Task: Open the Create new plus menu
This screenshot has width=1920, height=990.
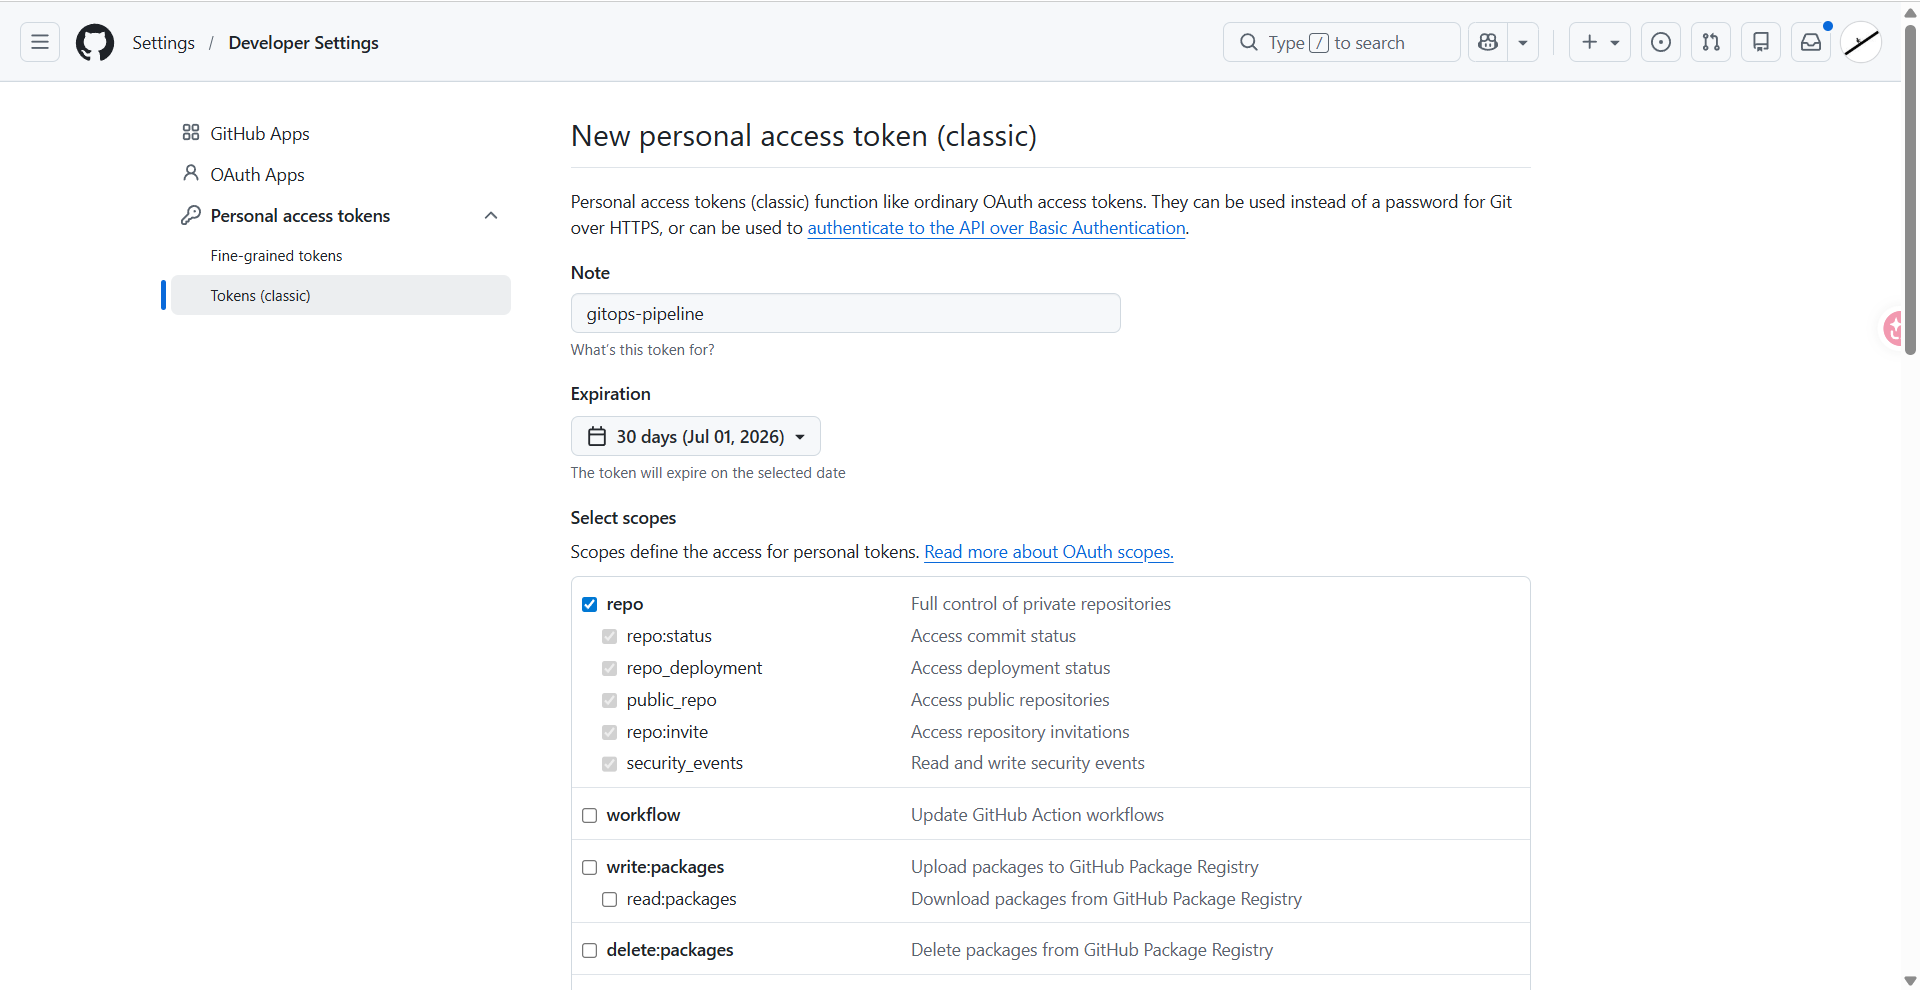Action: [1600, 42]
